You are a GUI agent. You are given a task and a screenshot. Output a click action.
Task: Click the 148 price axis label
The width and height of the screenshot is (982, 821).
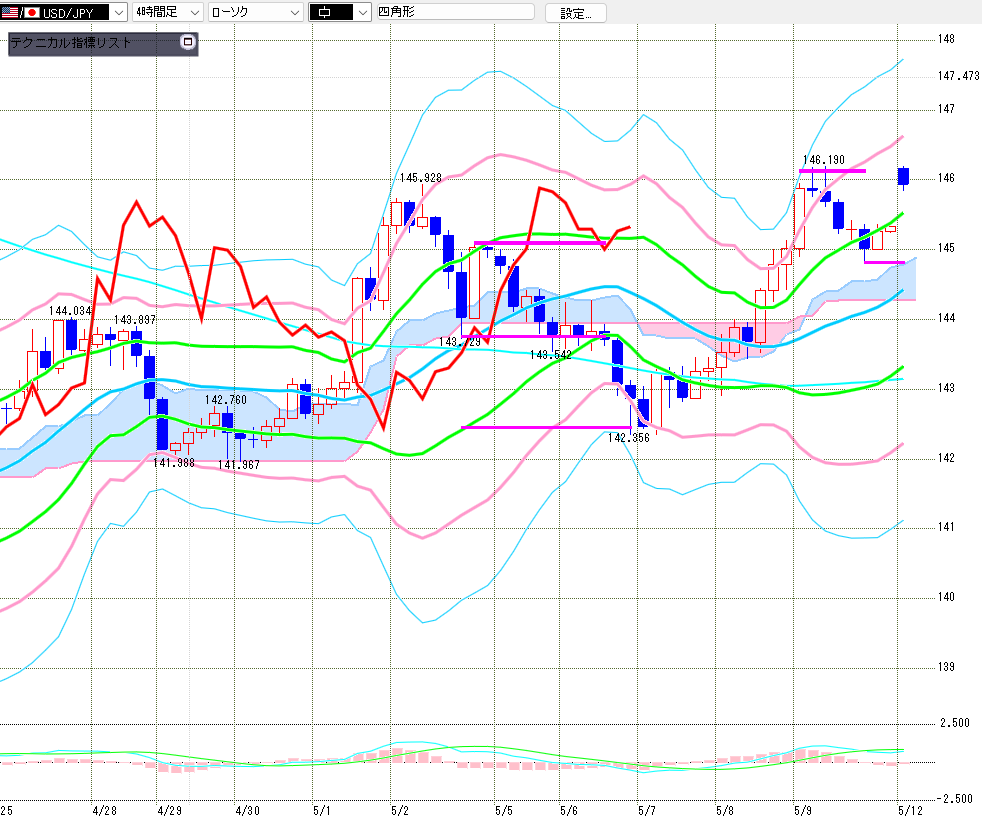point(946,39)
